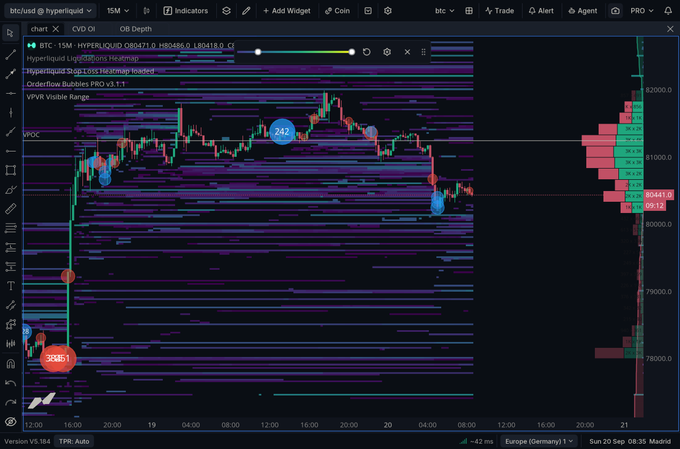Select the path pattern drawing tool
Image resolution: width=680 pixels, height=449 pixels.
(x=10, y=324)
